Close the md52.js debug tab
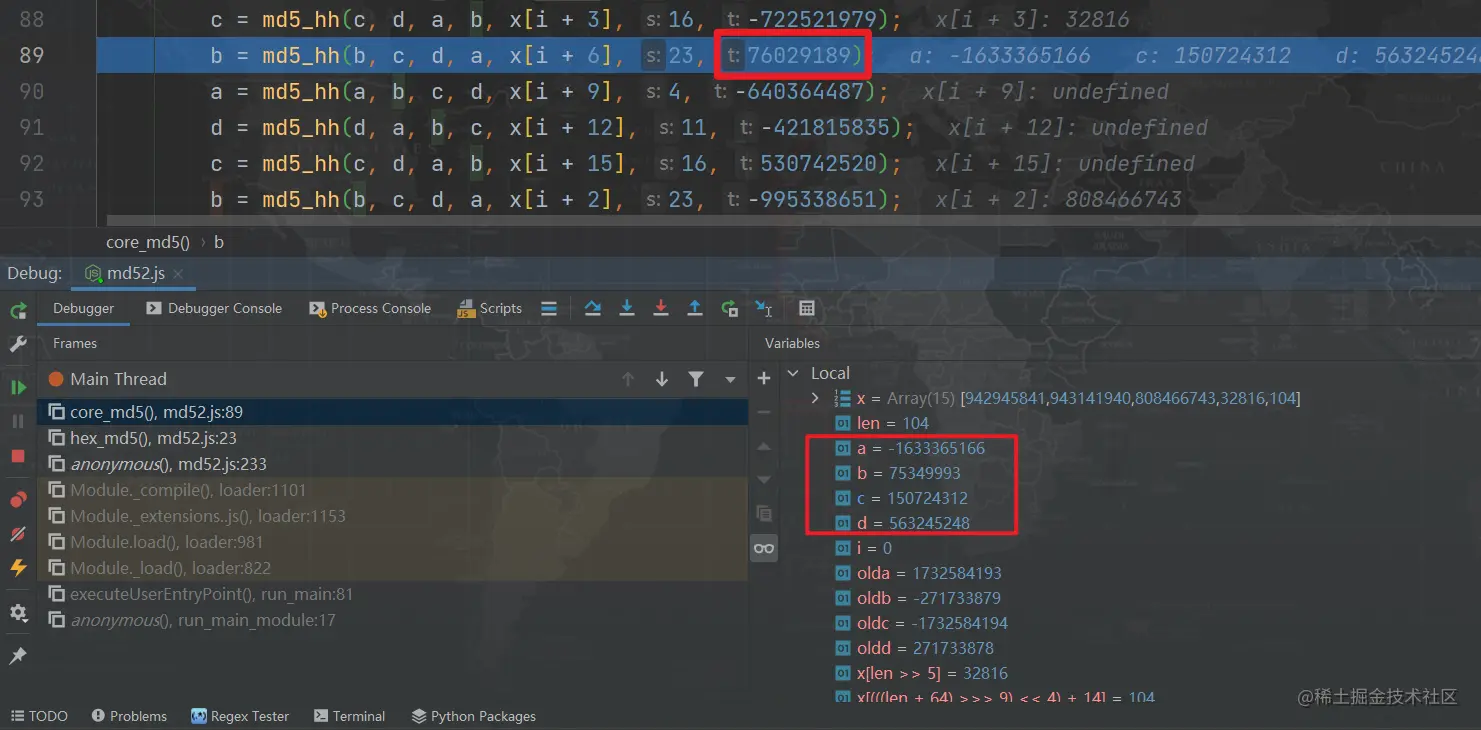 [x=178, y=274]
